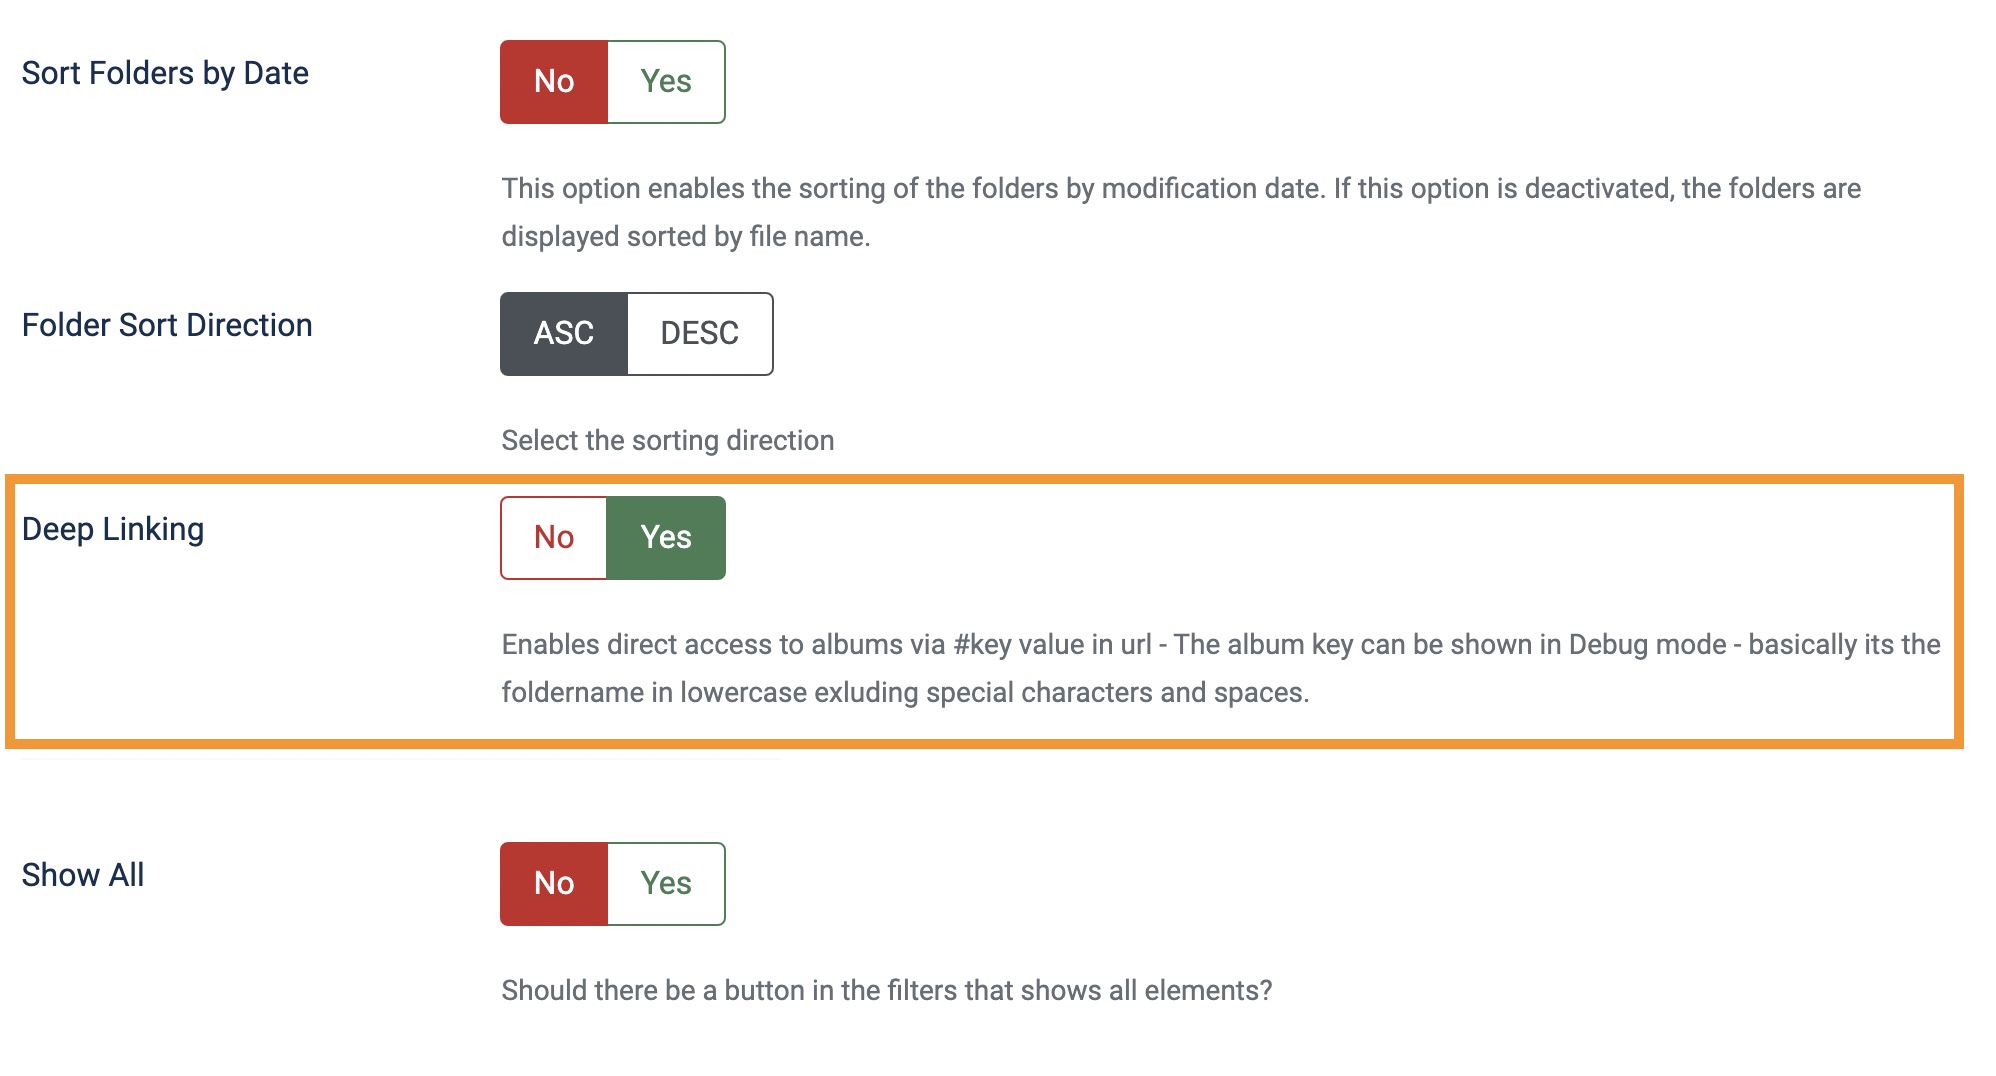Turn on Show All with Yes
The image size is (1996, 1076).
click(x=666, y=884)
